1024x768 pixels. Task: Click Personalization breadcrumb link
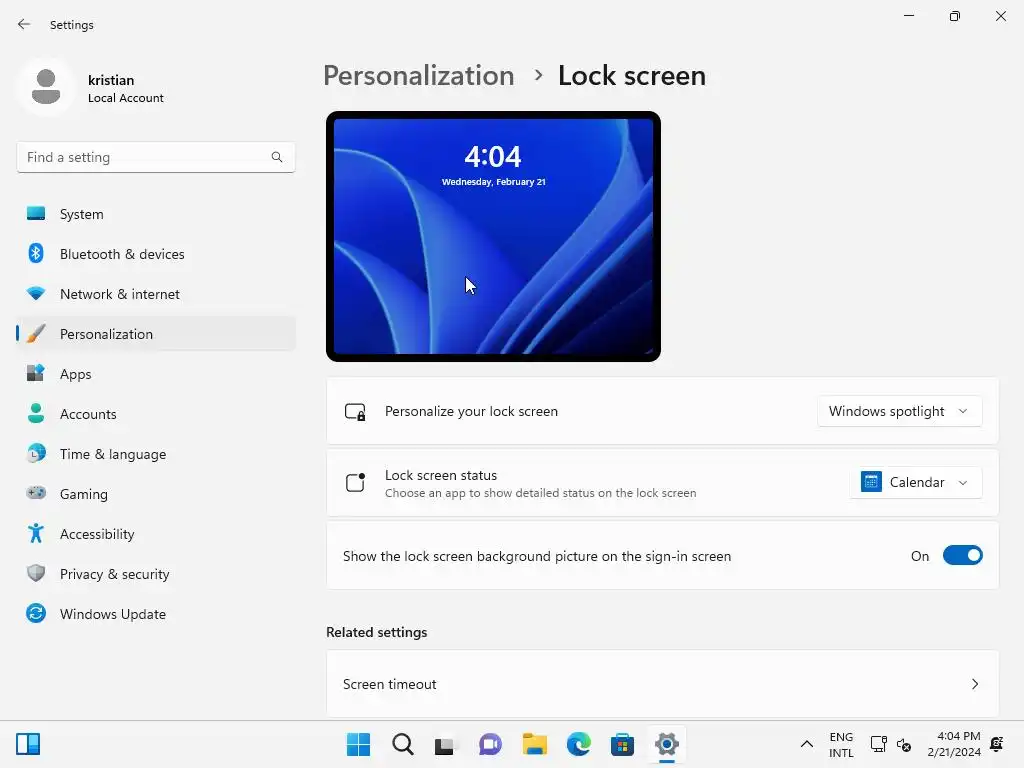tap(419, 76)
